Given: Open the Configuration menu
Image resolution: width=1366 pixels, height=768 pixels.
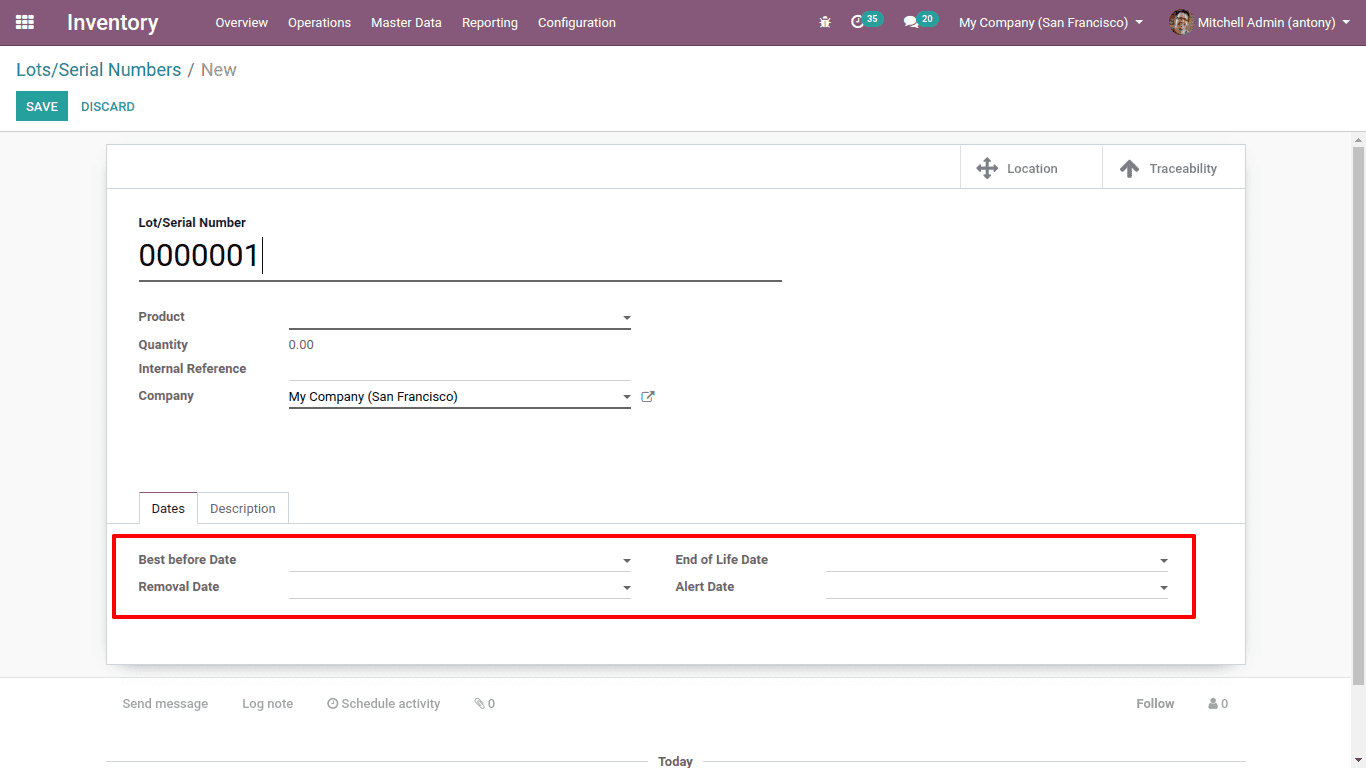Looking at the screenshot, I should 577,22.
